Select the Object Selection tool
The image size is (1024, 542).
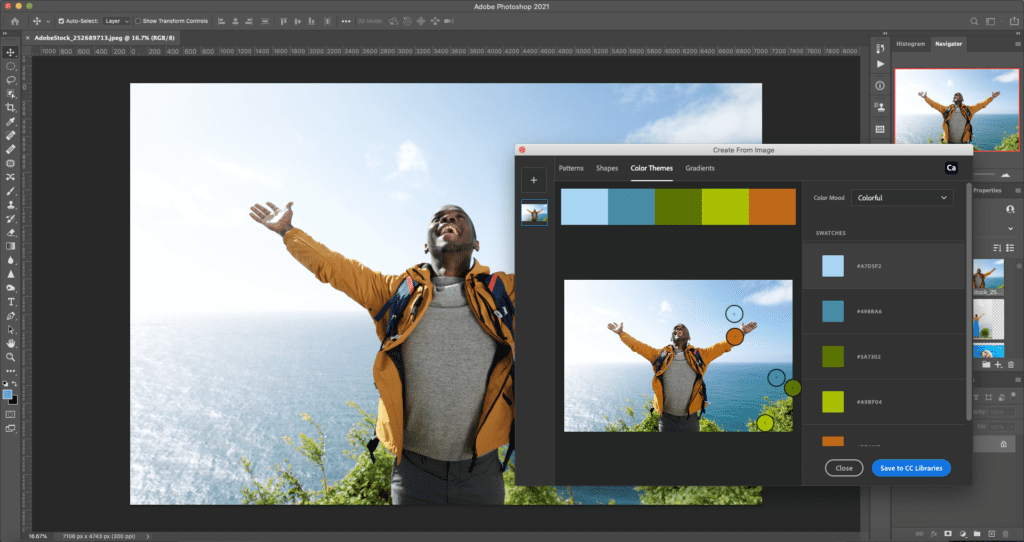(10, 93)
